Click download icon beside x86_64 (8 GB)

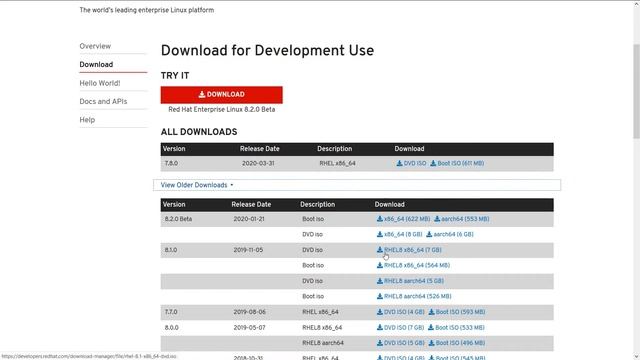pyautogui.click(x=380, y=234)
